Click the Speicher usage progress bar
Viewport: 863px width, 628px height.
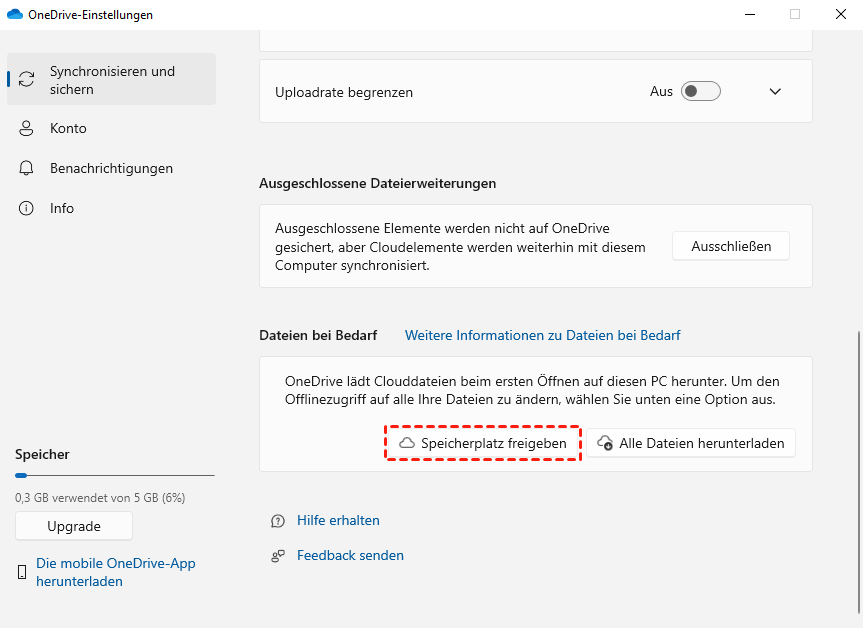click(x=114, y=476)
